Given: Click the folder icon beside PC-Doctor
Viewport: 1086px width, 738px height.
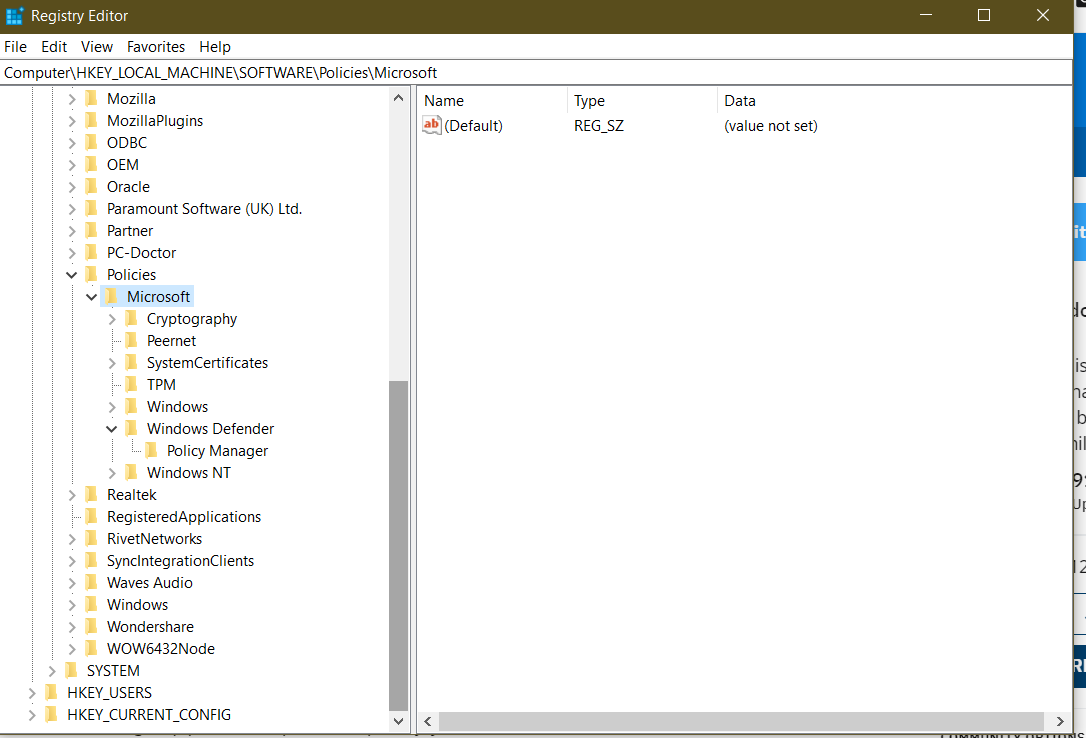Looking at the screenshot, I should [91, 253].
